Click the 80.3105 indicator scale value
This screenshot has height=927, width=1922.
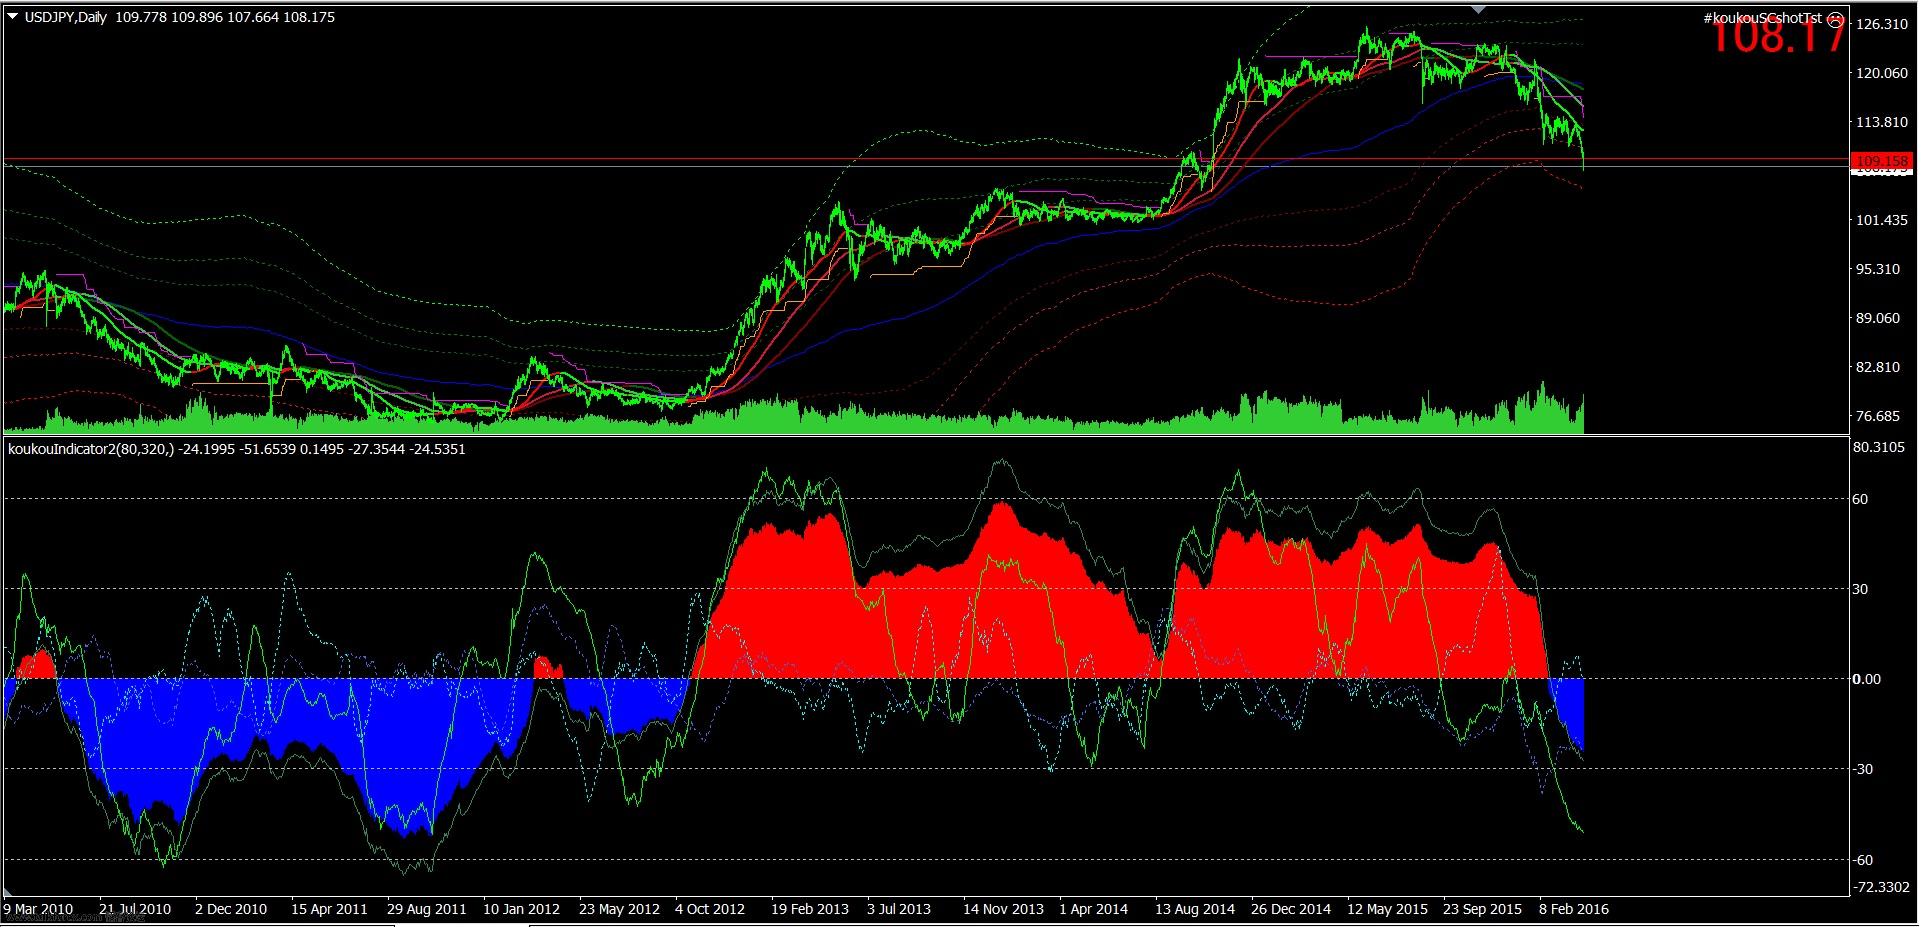[1879, 447]
